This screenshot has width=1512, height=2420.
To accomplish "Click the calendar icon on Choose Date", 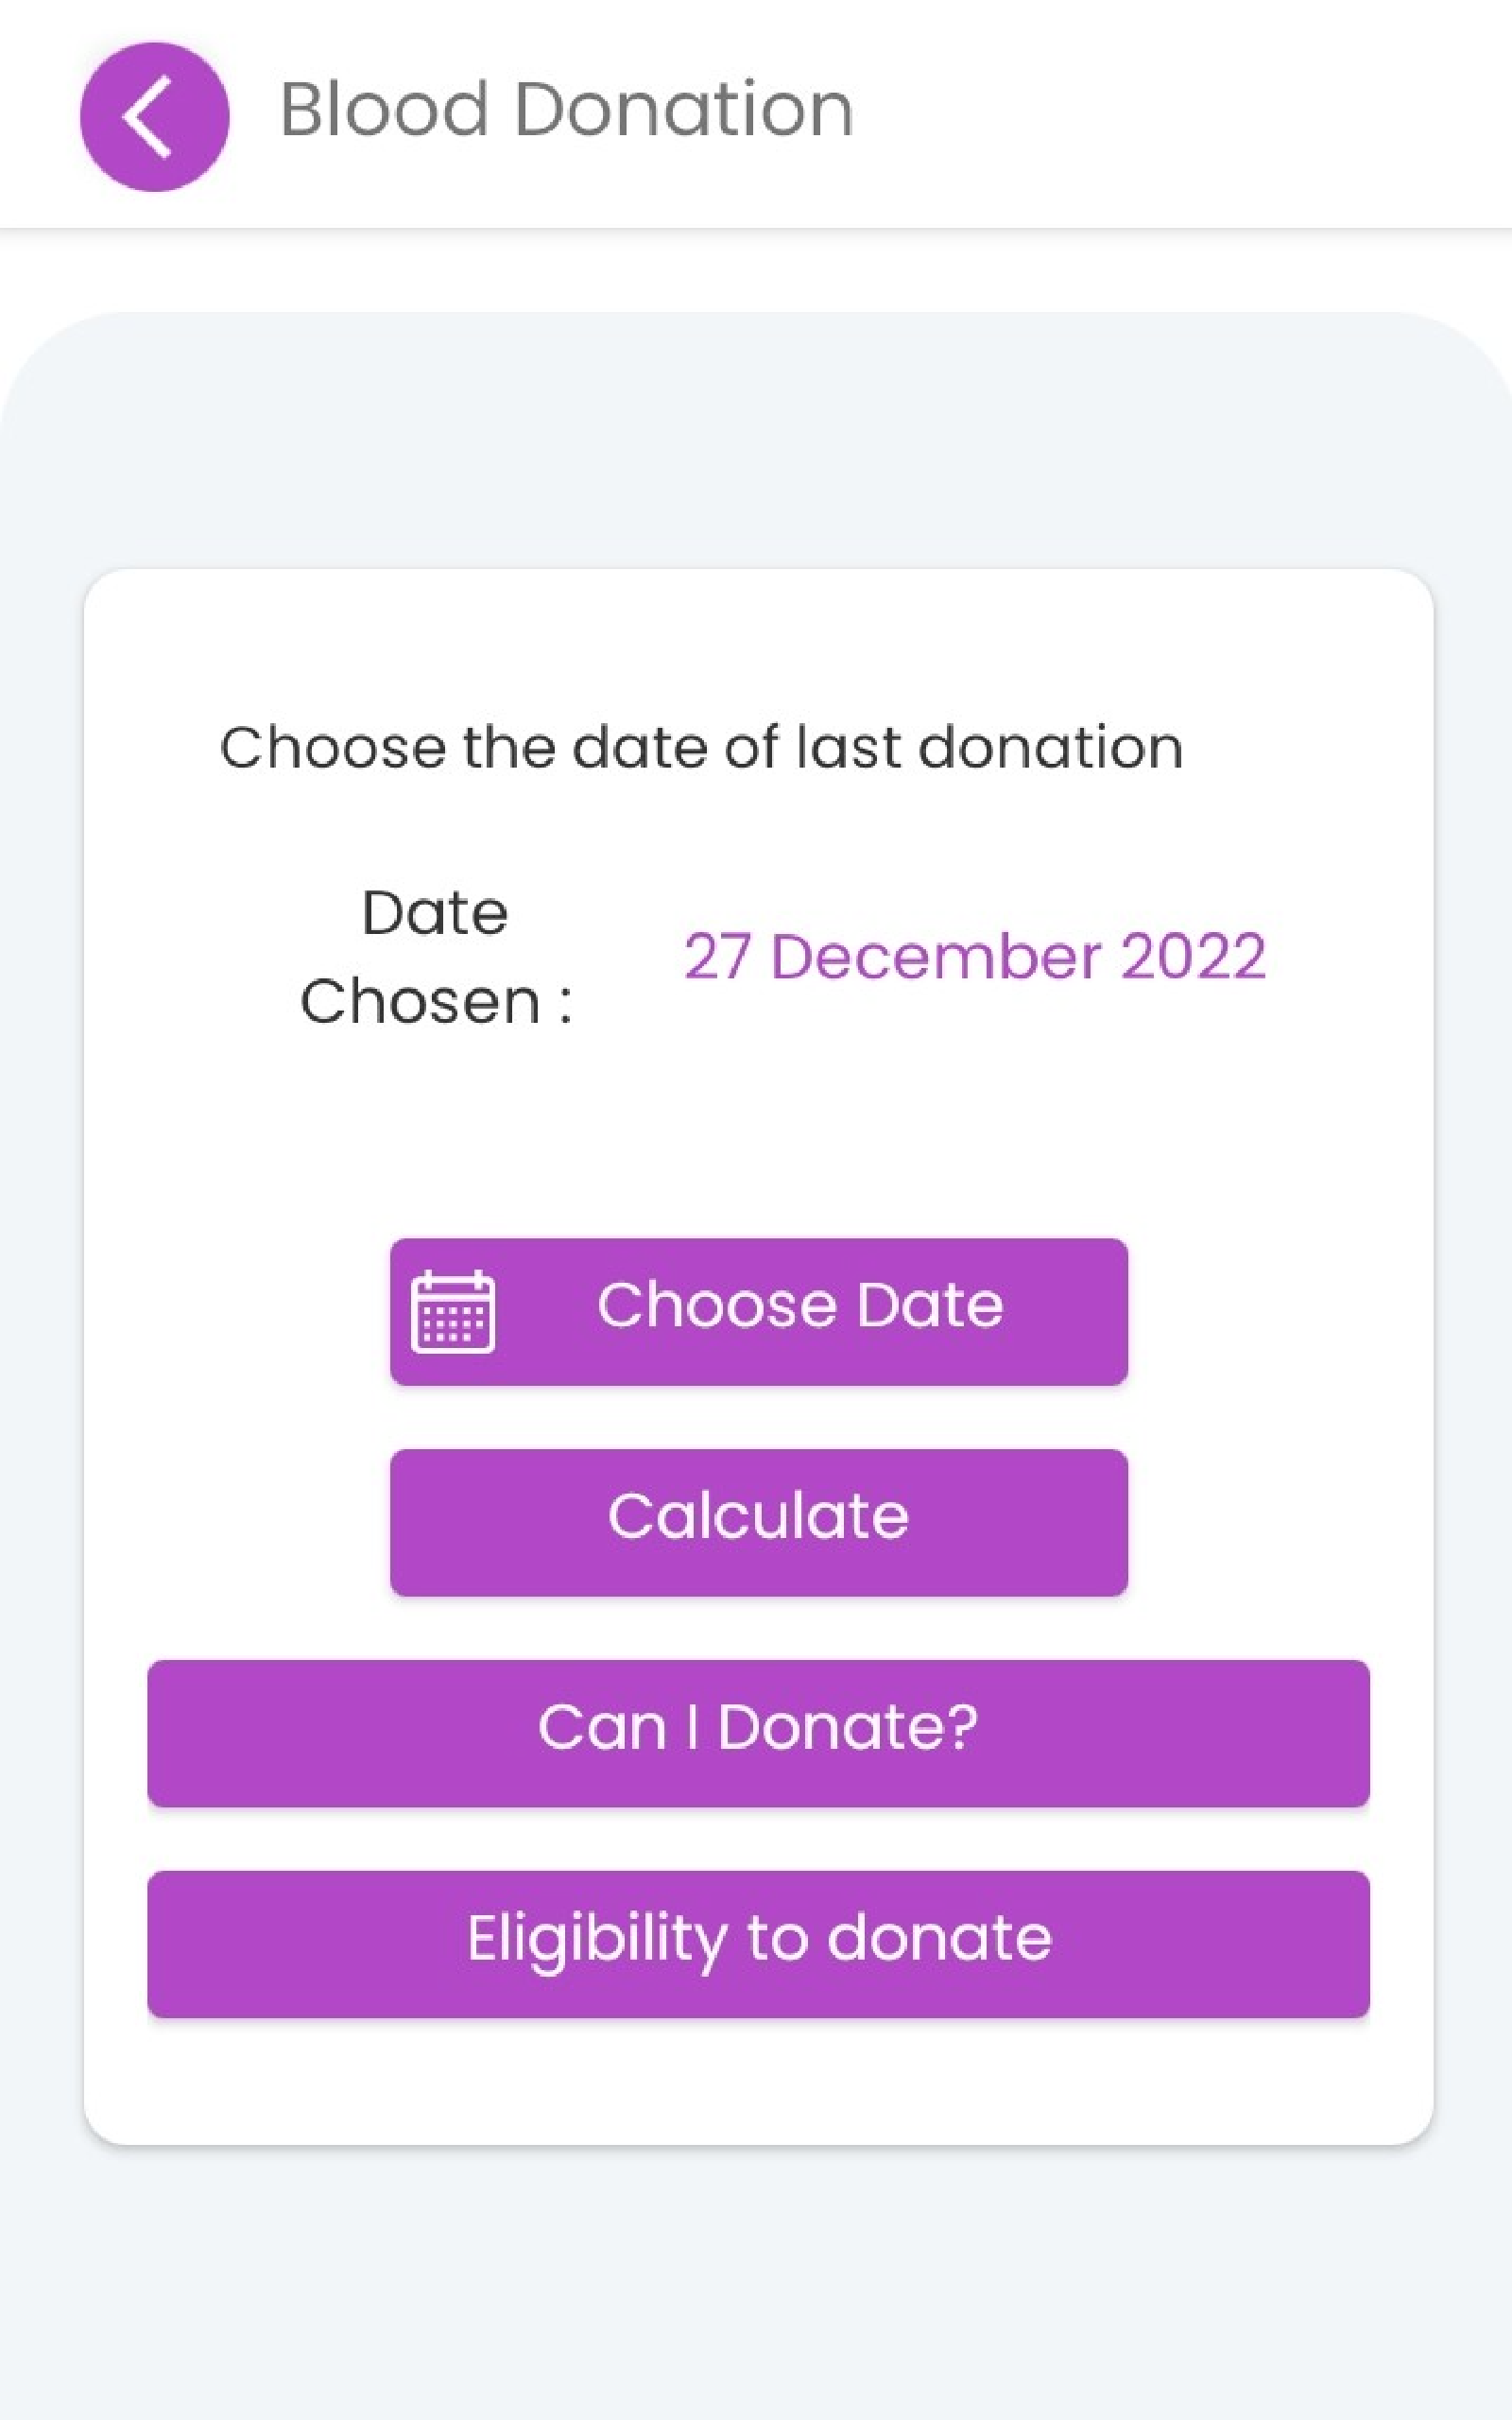I will pyautogui.click(x=453, y=1311).
